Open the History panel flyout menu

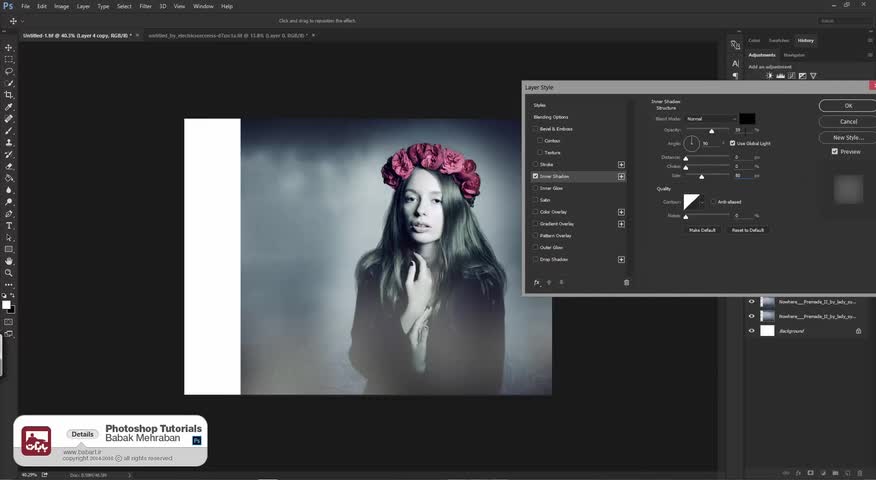[x=870, y=40]
